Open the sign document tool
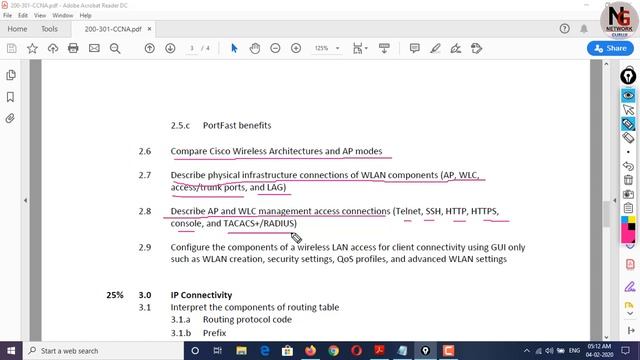 (x=456, y=49)
